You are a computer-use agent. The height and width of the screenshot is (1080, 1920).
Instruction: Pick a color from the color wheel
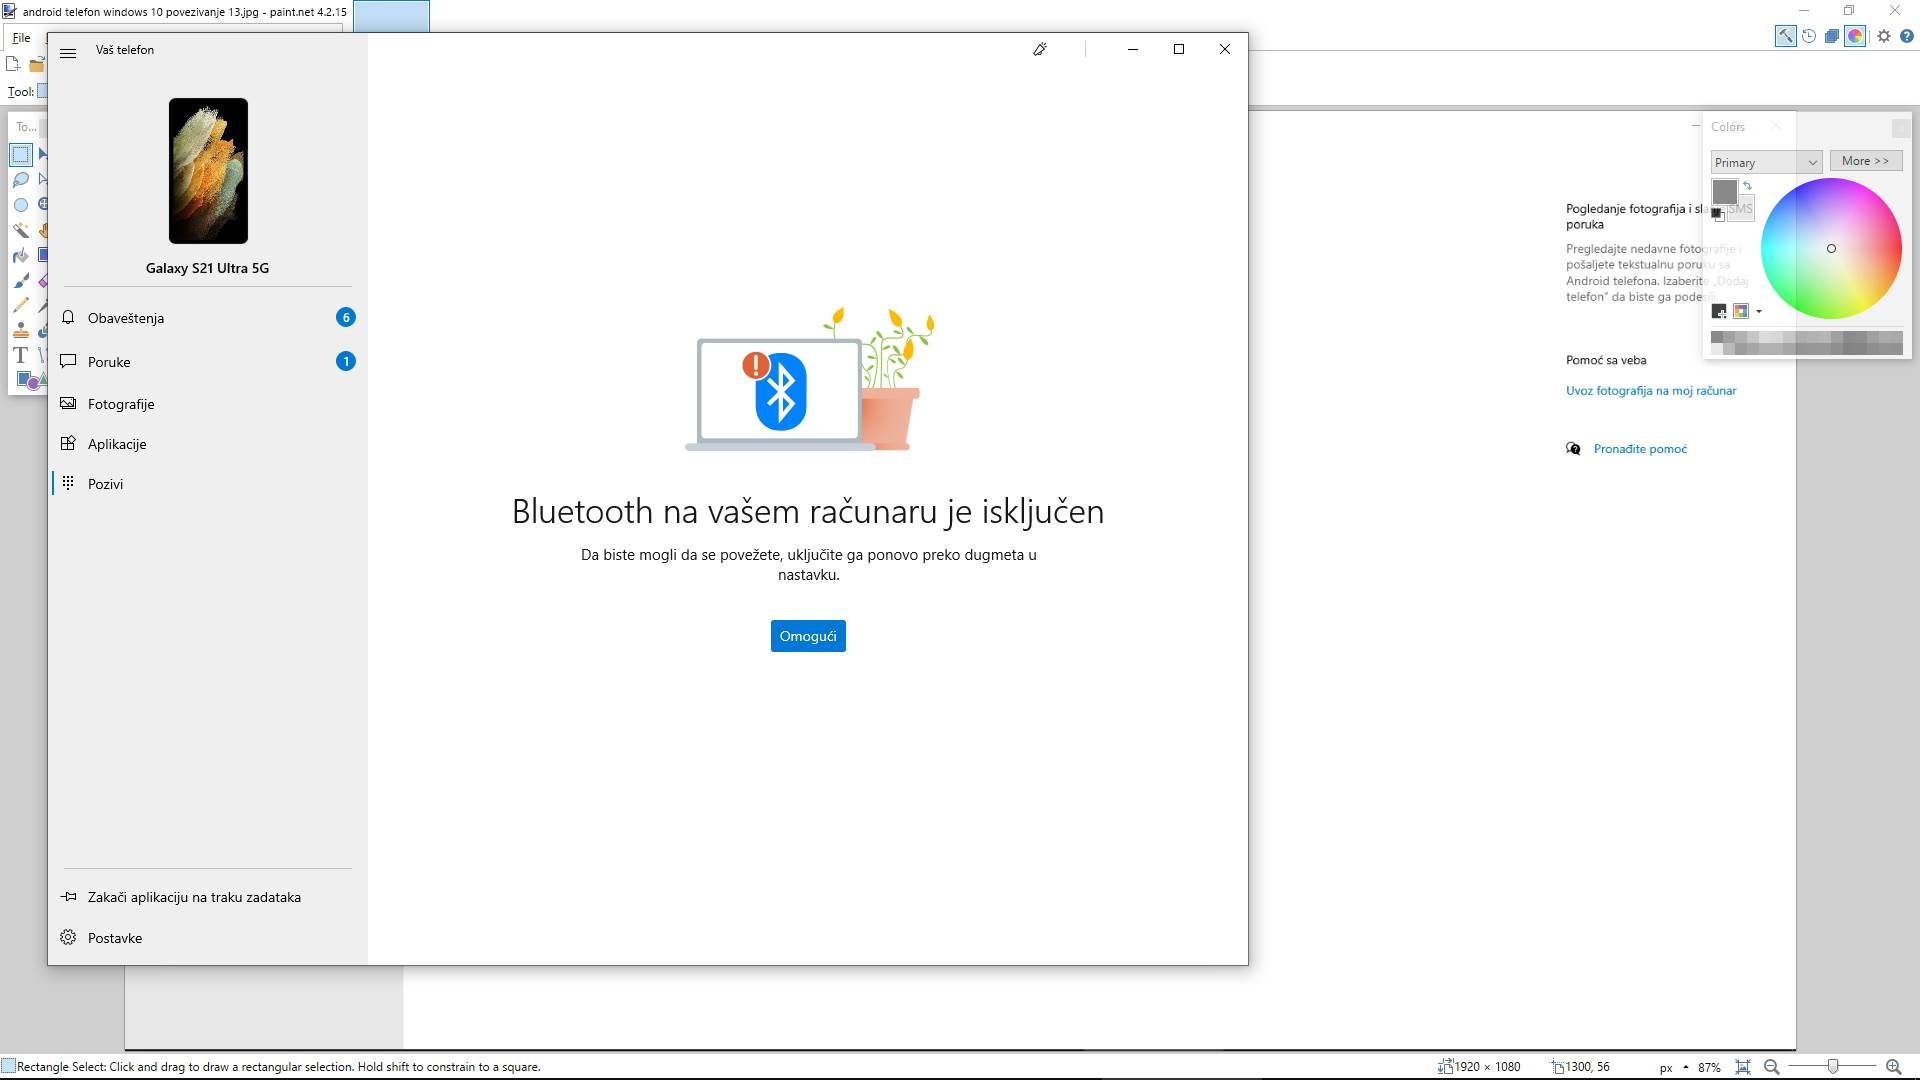click(x=1831, y=248)
